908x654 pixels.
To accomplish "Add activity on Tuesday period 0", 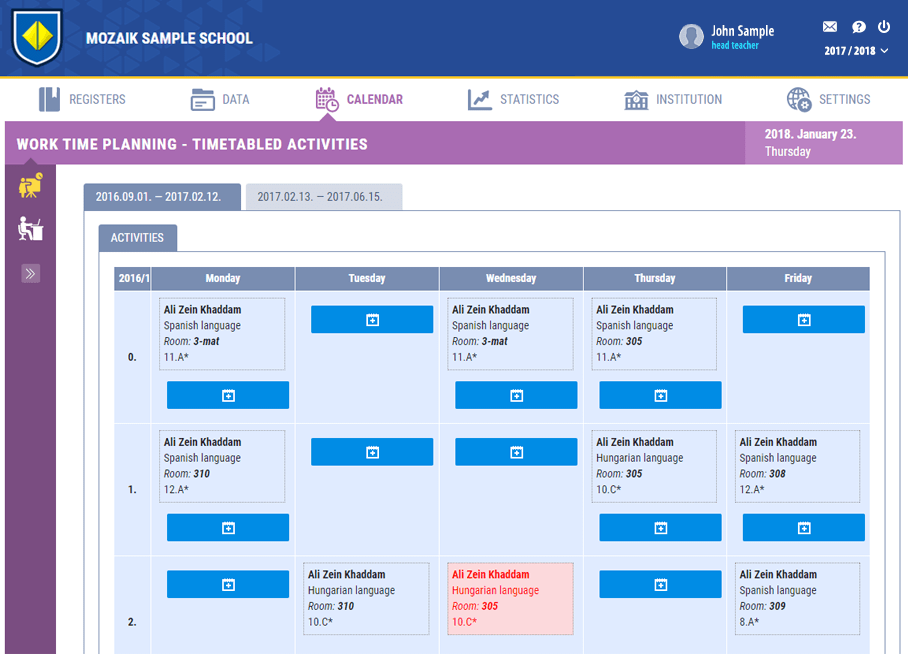I will click(372, 320).
